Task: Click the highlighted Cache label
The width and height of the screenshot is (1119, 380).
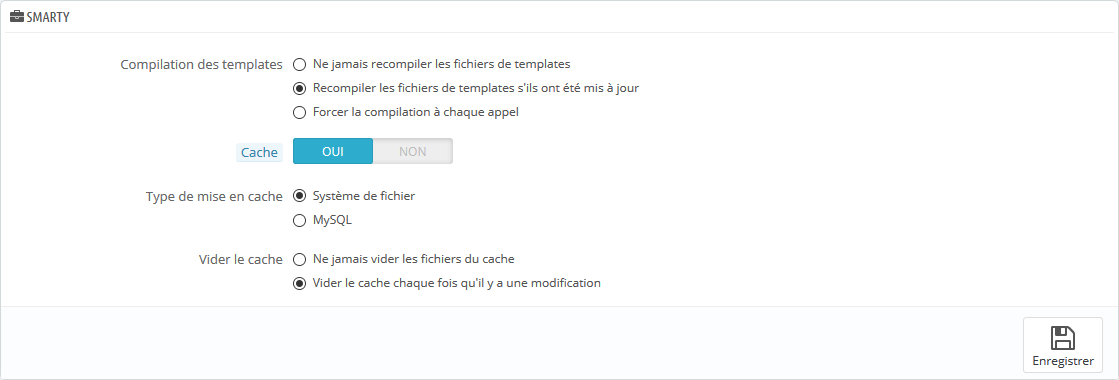Action: (x=259, y=152)
